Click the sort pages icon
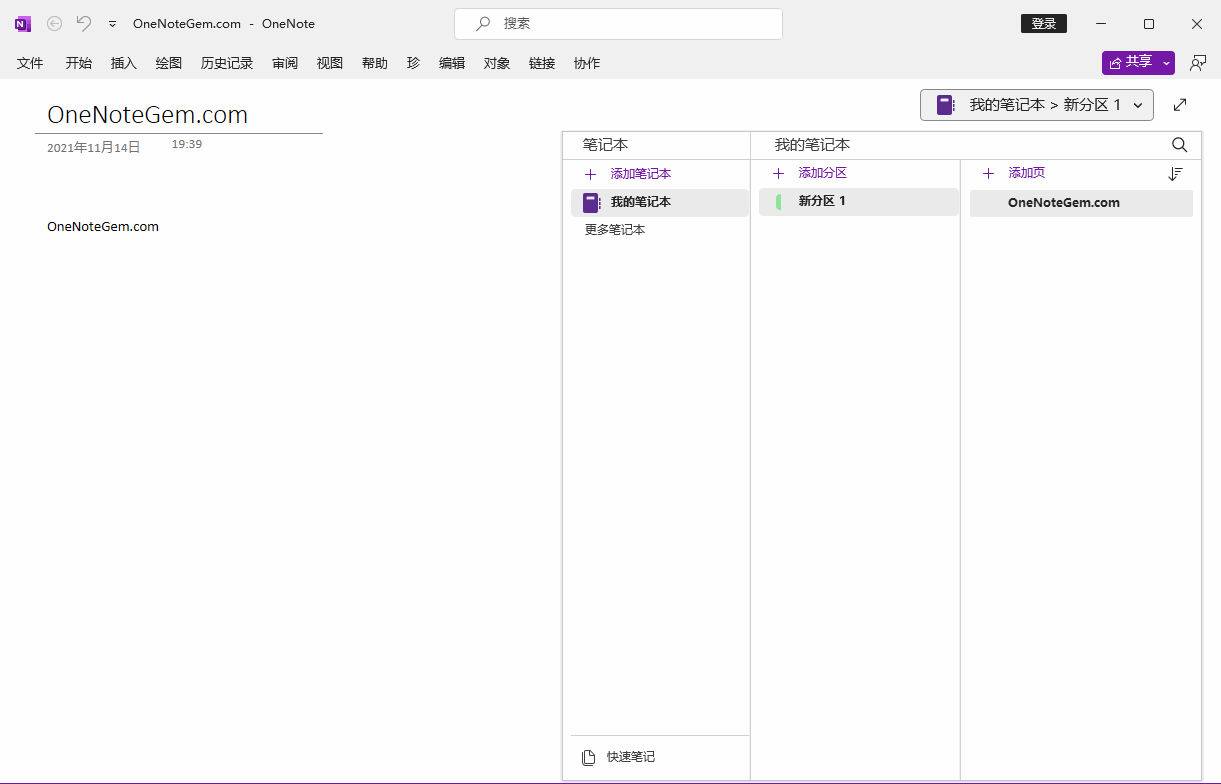This screenshot has height=784, width=1221. [1175, 174]
